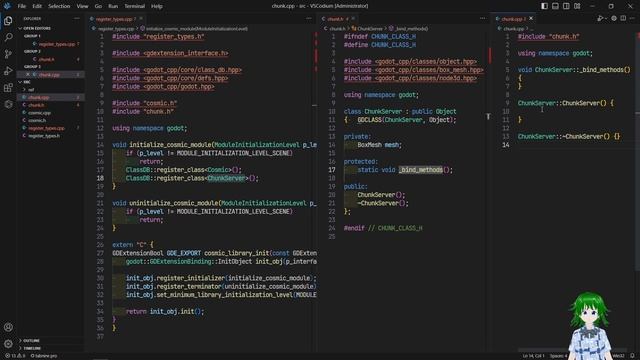Open the dropdown arrow beside Run code
This screenshot has width=640, height=360.
click(x=605, y=19)
